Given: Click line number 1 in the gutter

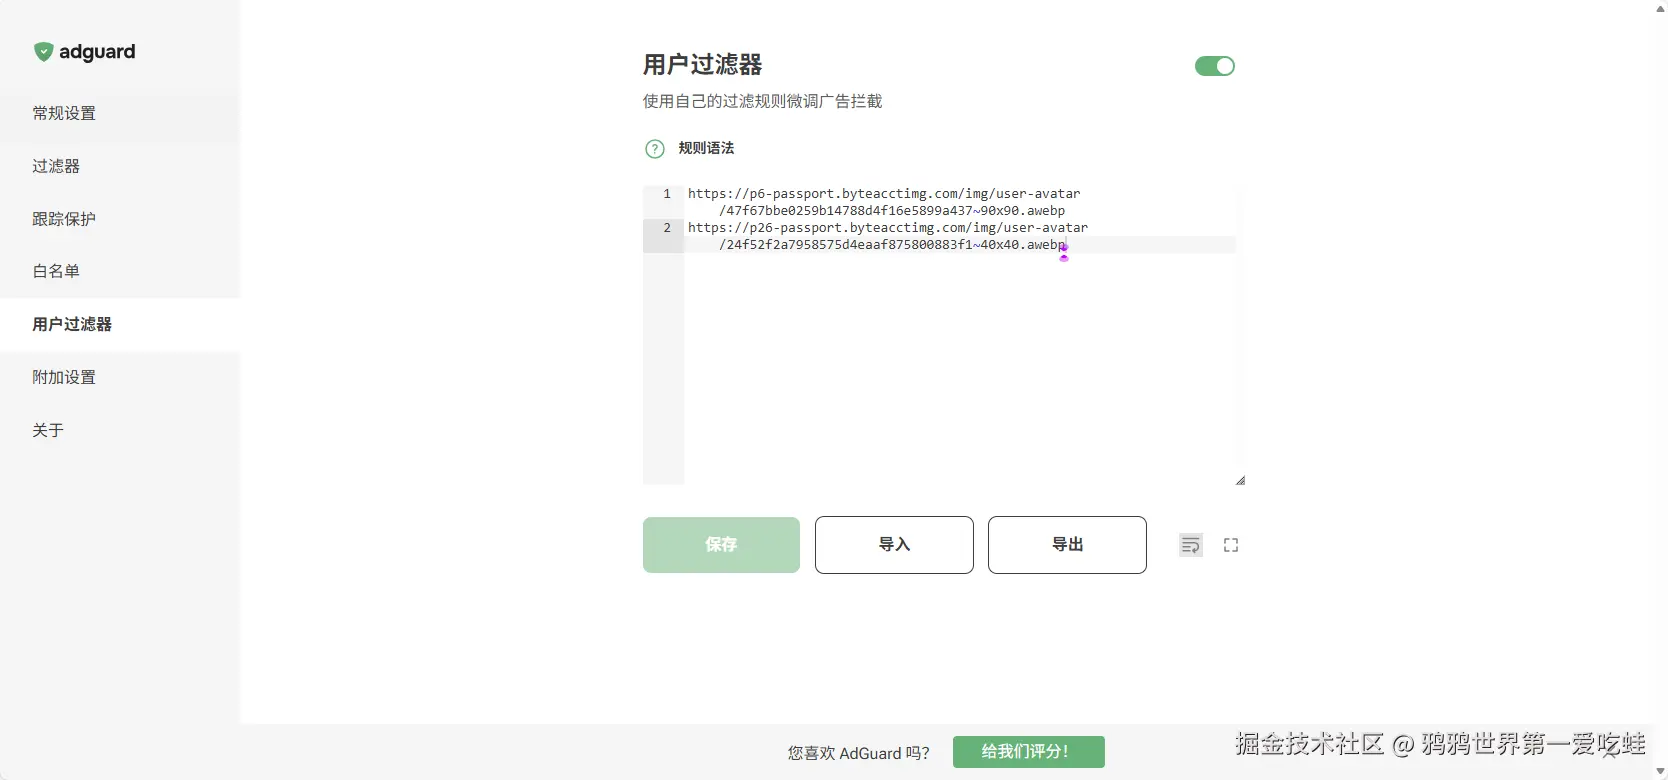Looking at the screenshot, I should pyautogui.click(x=667, y=194).
